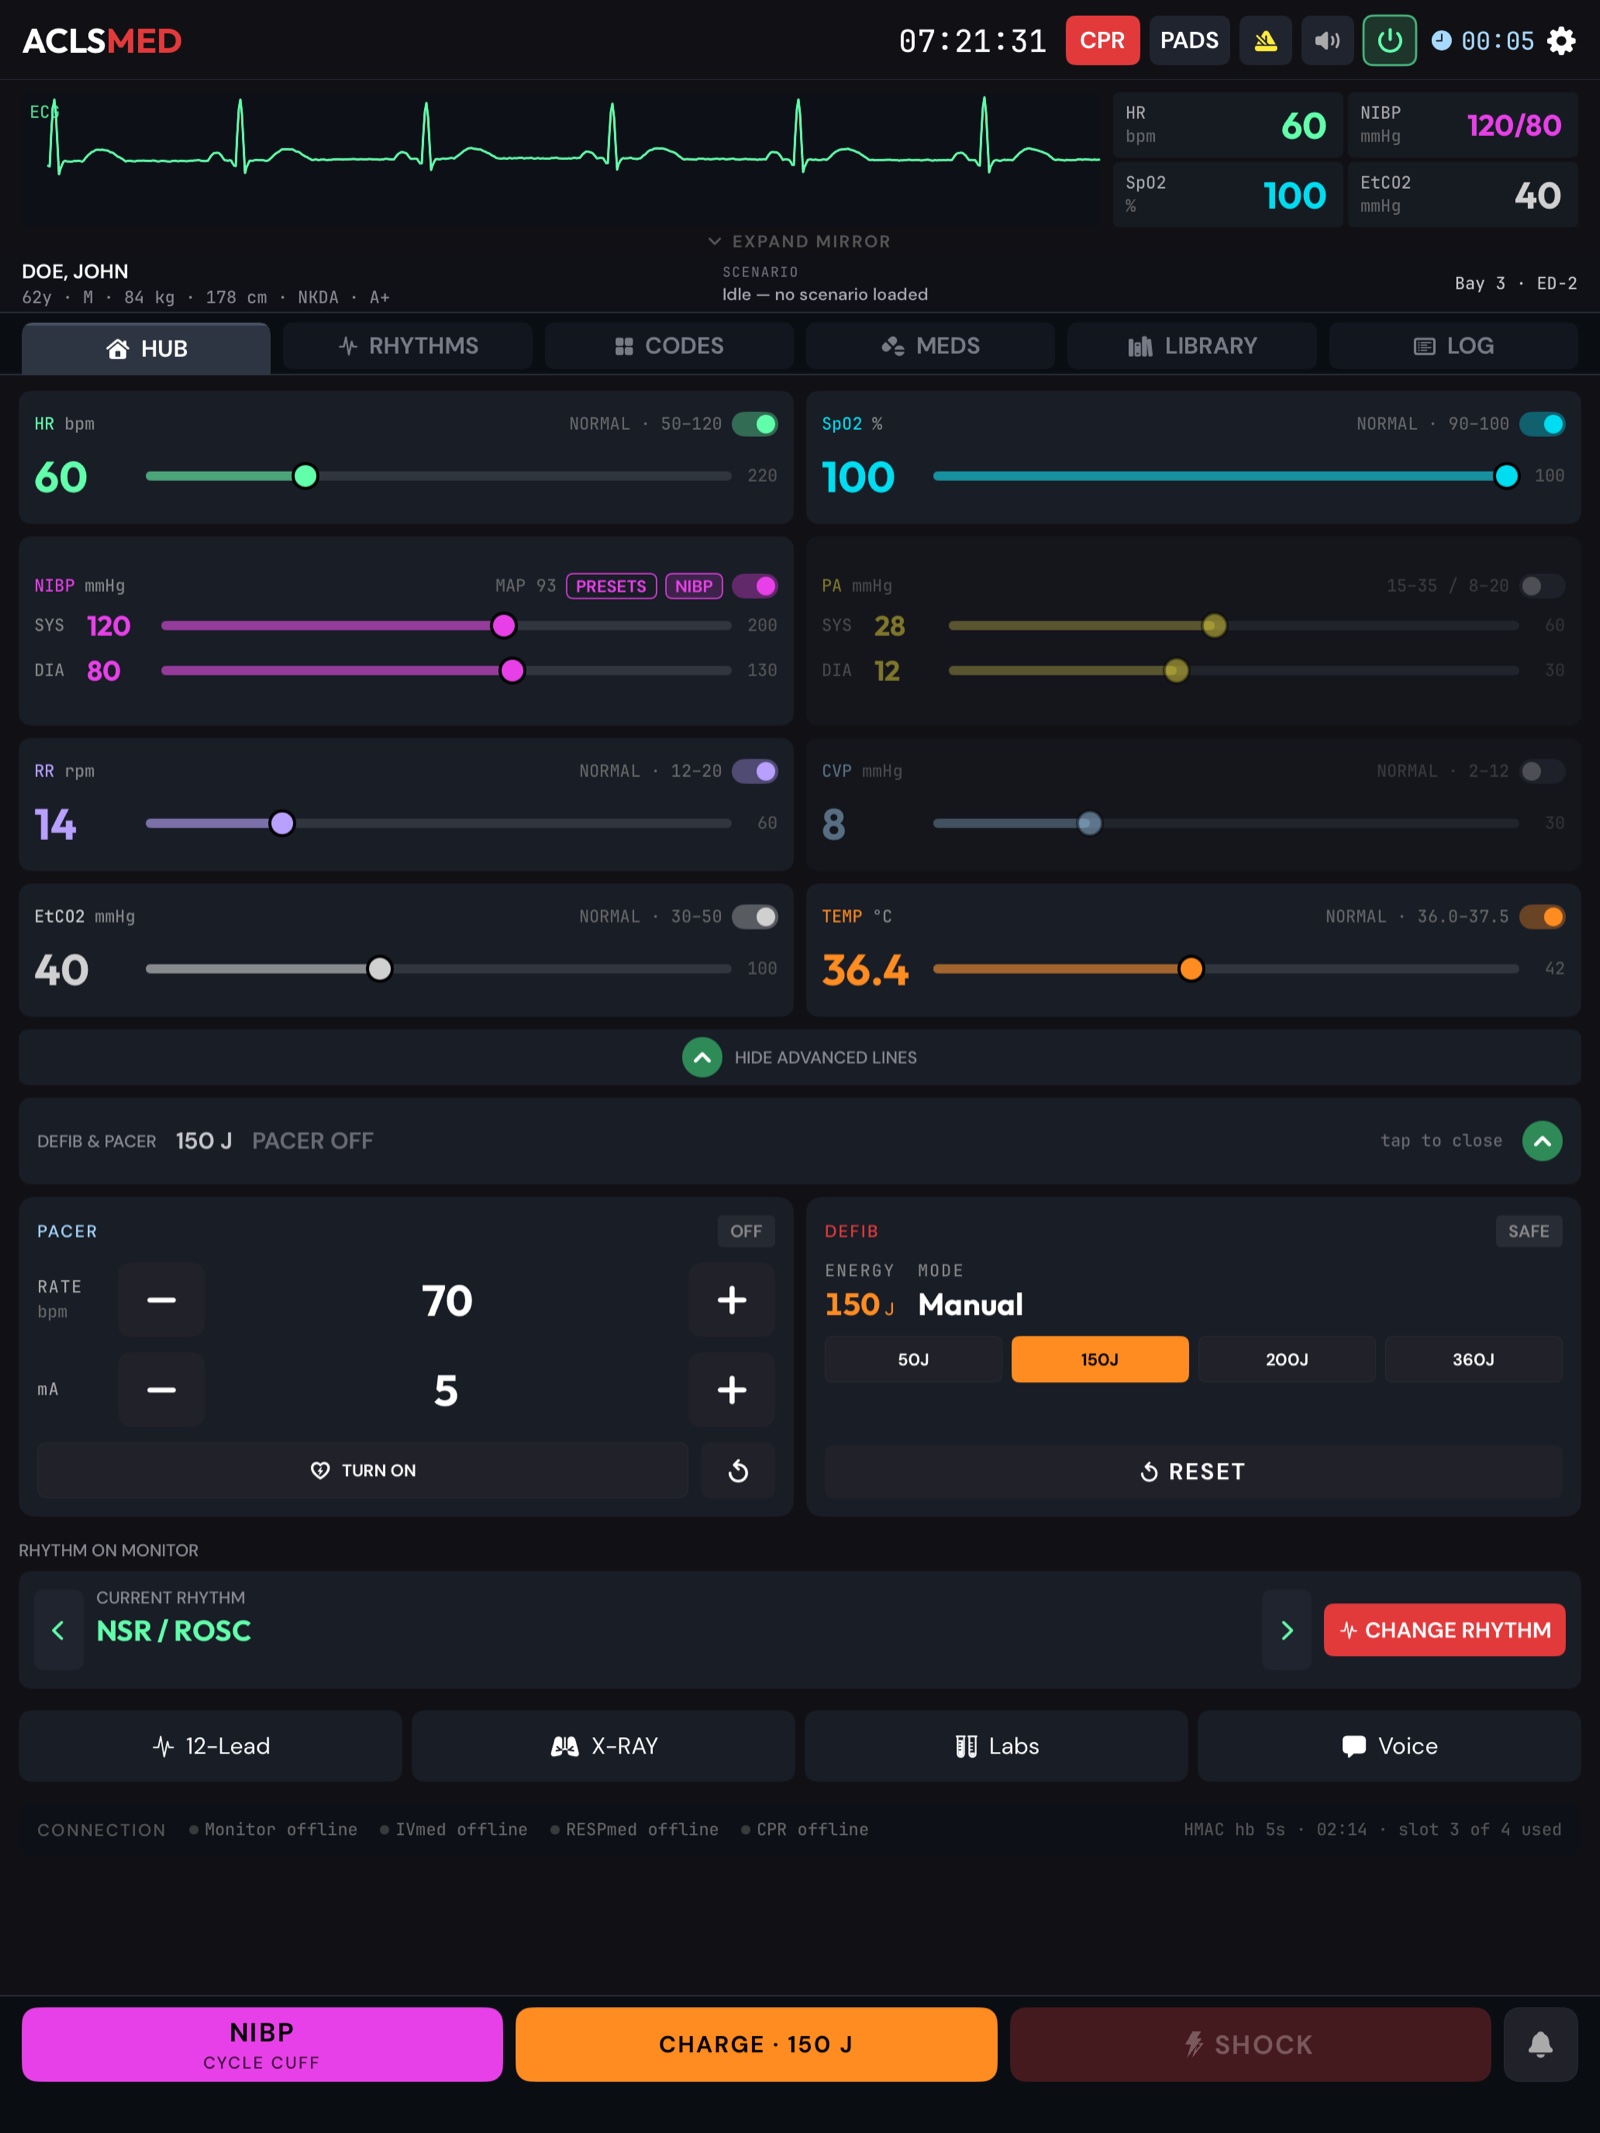The image size is (1600, 2133).
Task: Toggle the TEMP °C switch
Action: pyautogui.click(x=1542, y=917)
